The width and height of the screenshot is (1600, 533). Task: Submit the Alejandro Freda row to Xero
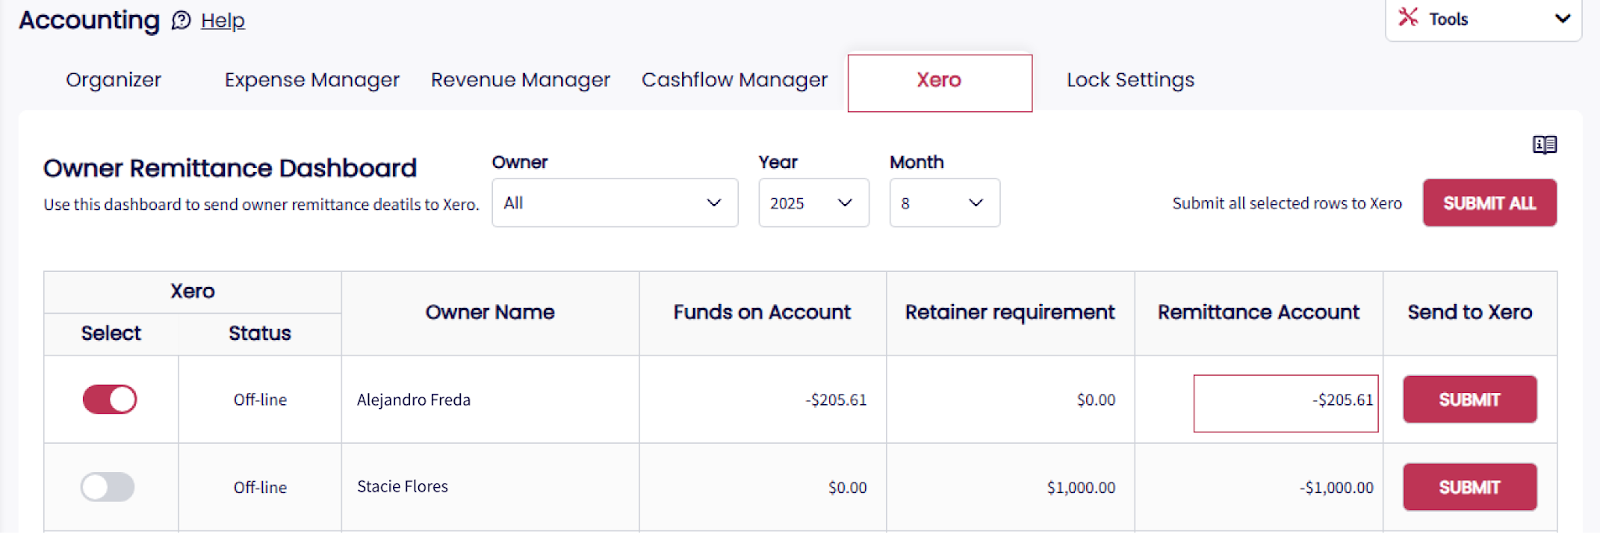[1469, 399]
